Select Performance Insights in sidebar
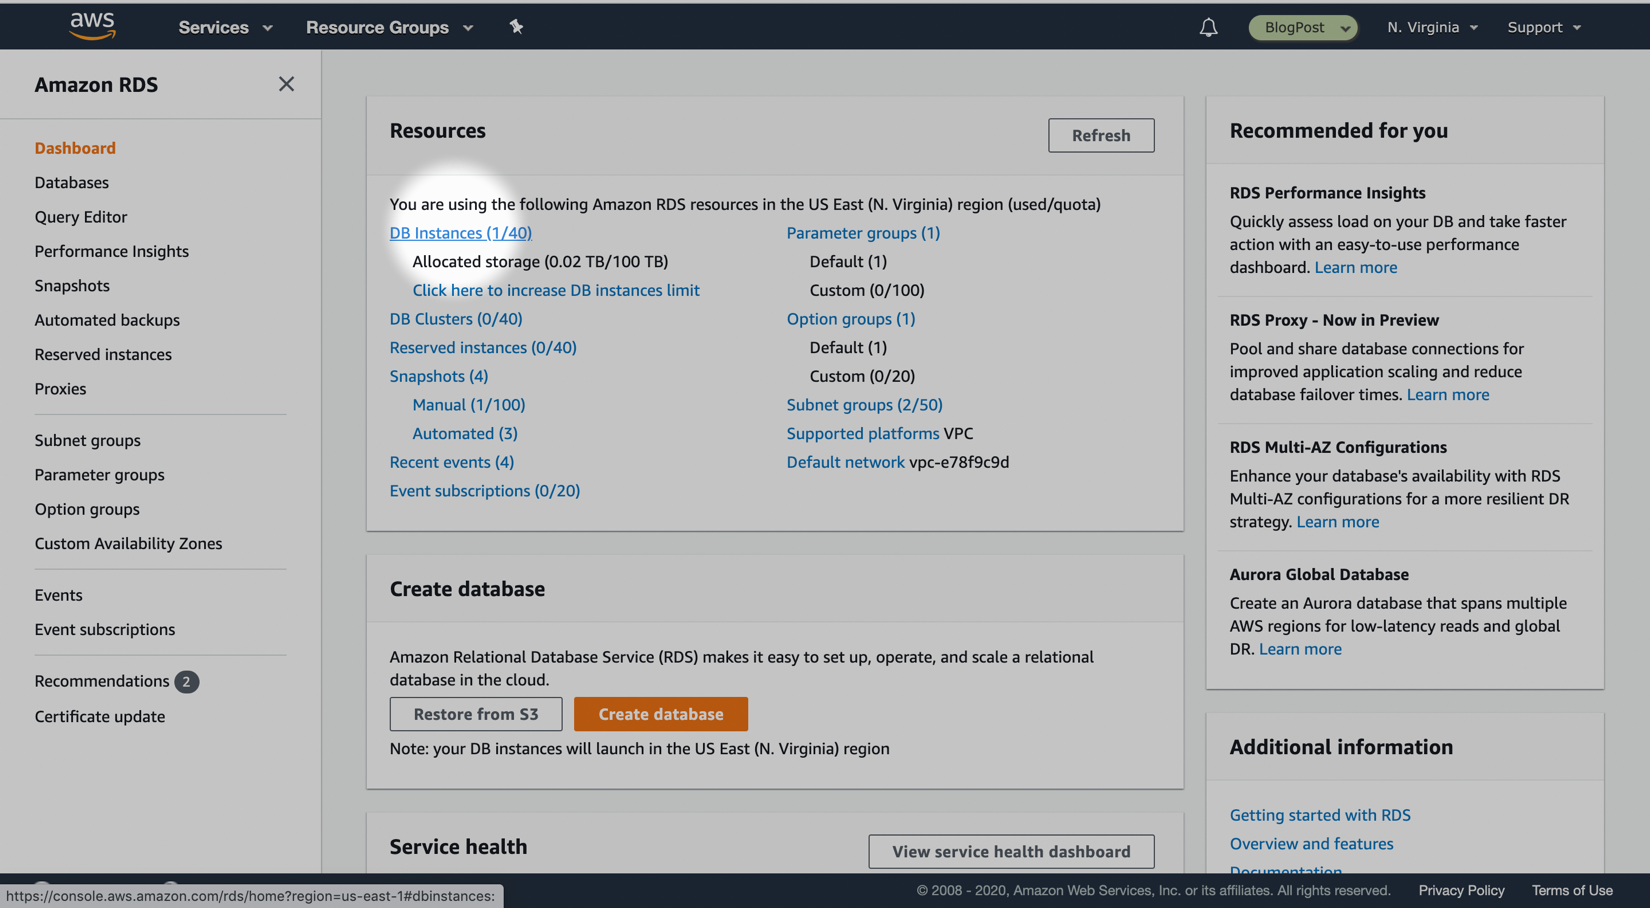The width and height of the screenshot is (1650, 908). pos(112,251)
